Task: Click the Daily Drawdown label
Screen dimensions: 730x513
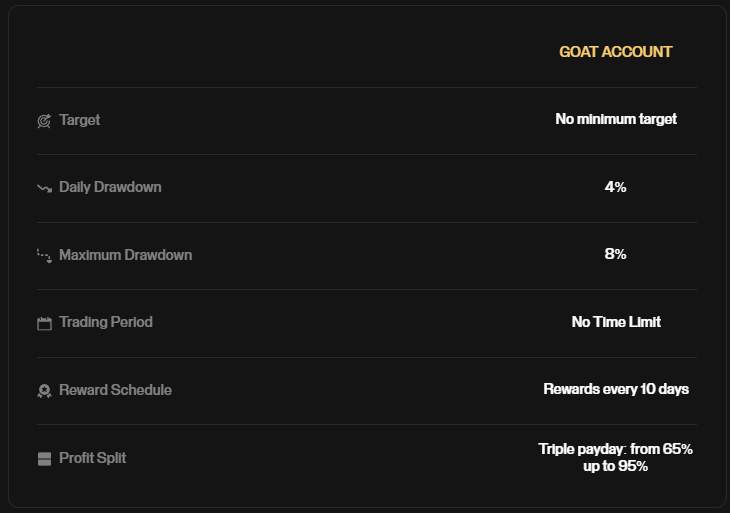Action: click(x=110, y=187)
